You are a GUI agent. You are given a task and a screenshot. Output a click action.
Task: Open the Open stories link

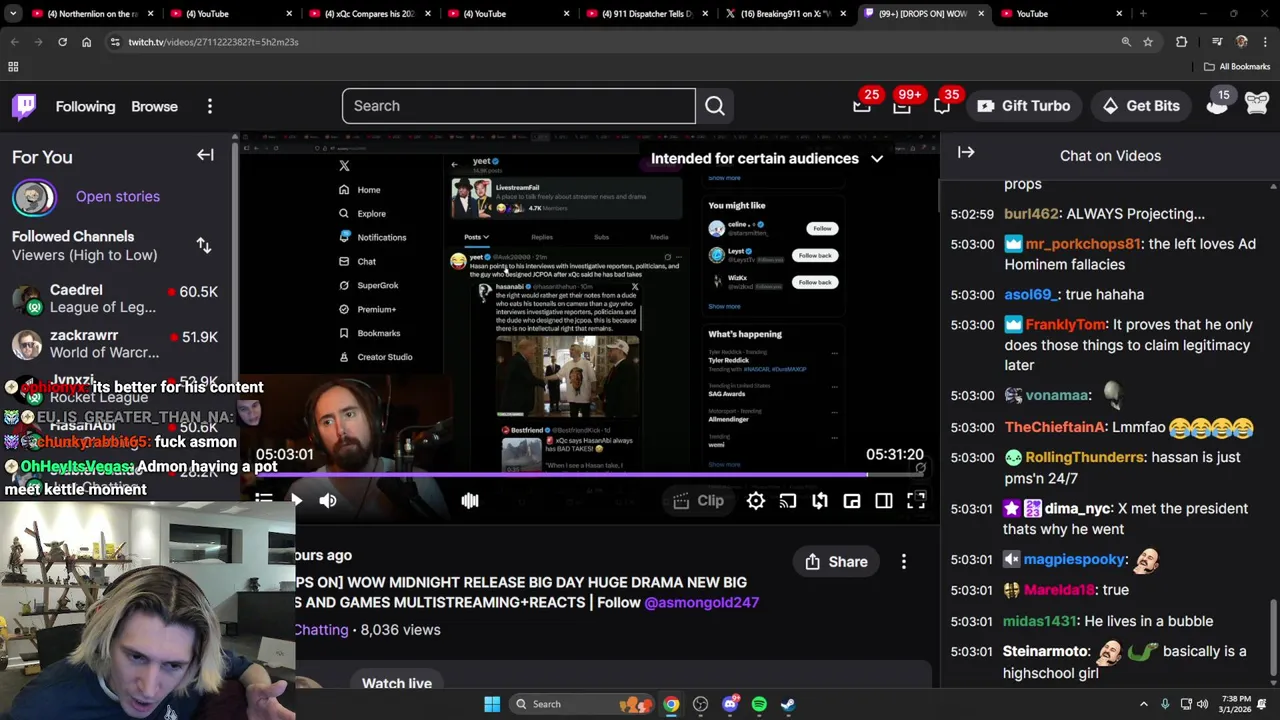point(118,196)
